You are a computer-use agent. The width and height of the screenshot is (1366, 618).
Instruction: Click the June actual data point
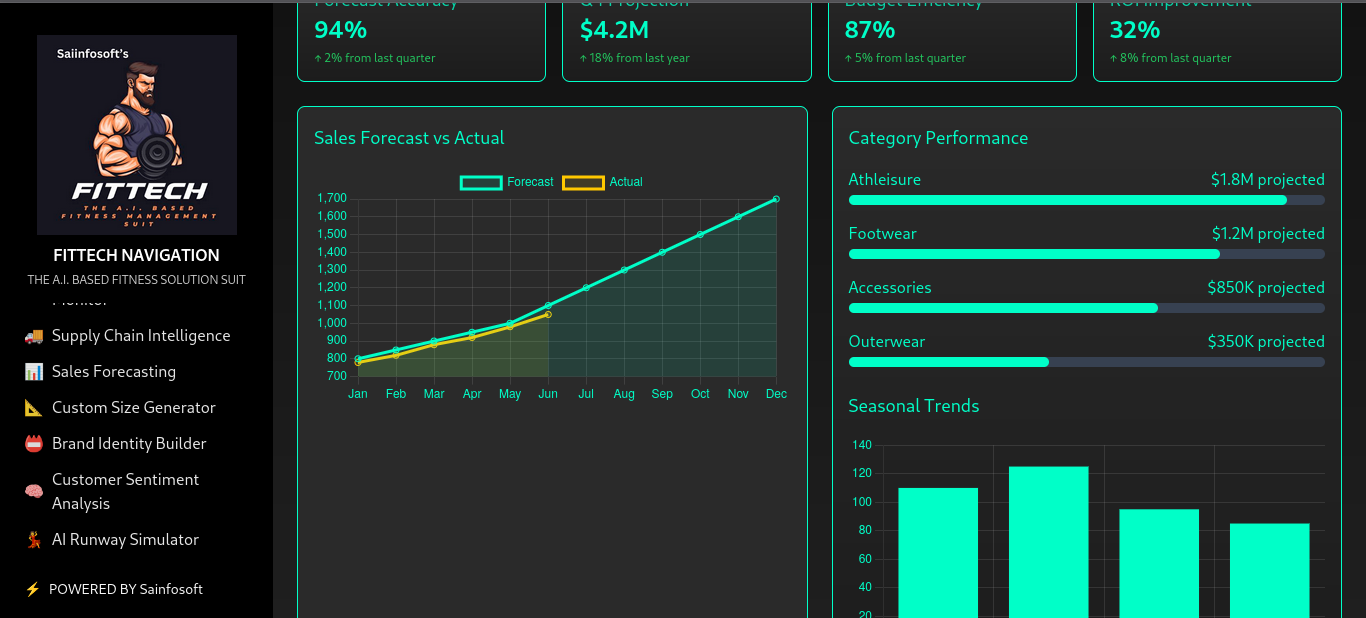[548, 314]
